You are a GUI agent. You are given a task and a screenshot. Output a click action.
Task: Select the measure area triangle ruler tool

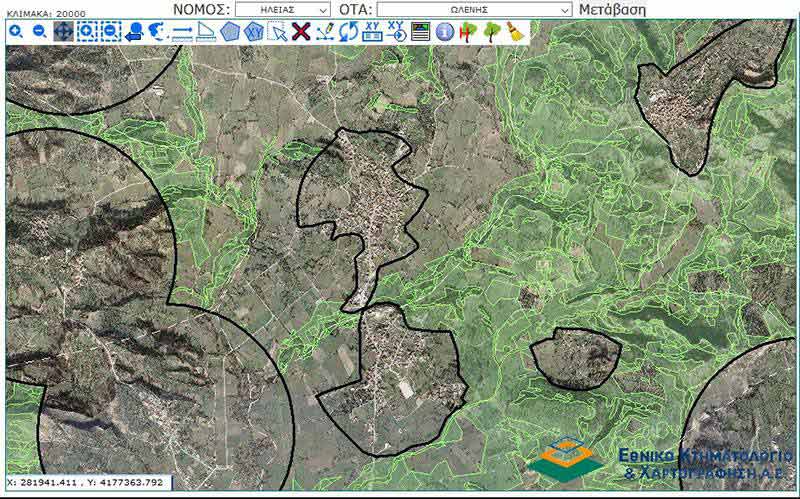206,32
